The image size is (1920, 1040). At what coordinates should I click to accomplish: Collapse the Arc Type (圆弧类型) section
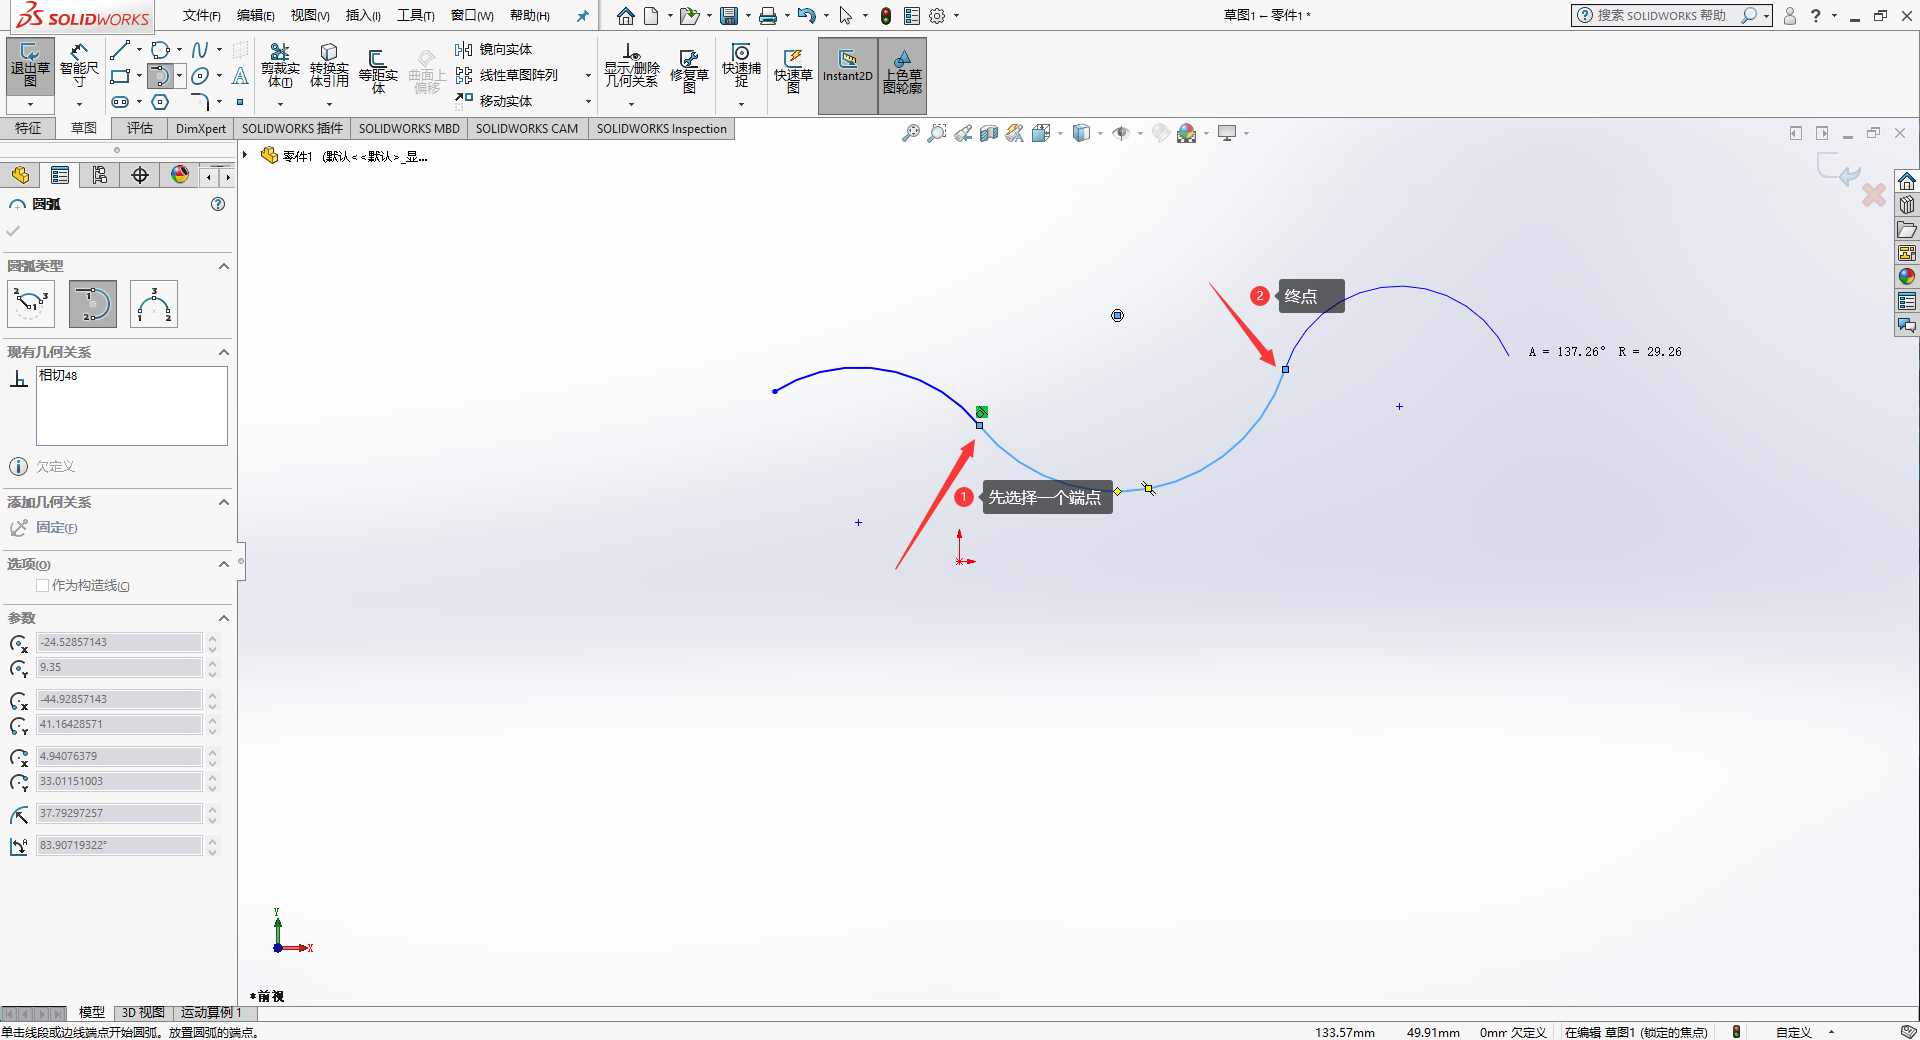(x=224, y=266)
